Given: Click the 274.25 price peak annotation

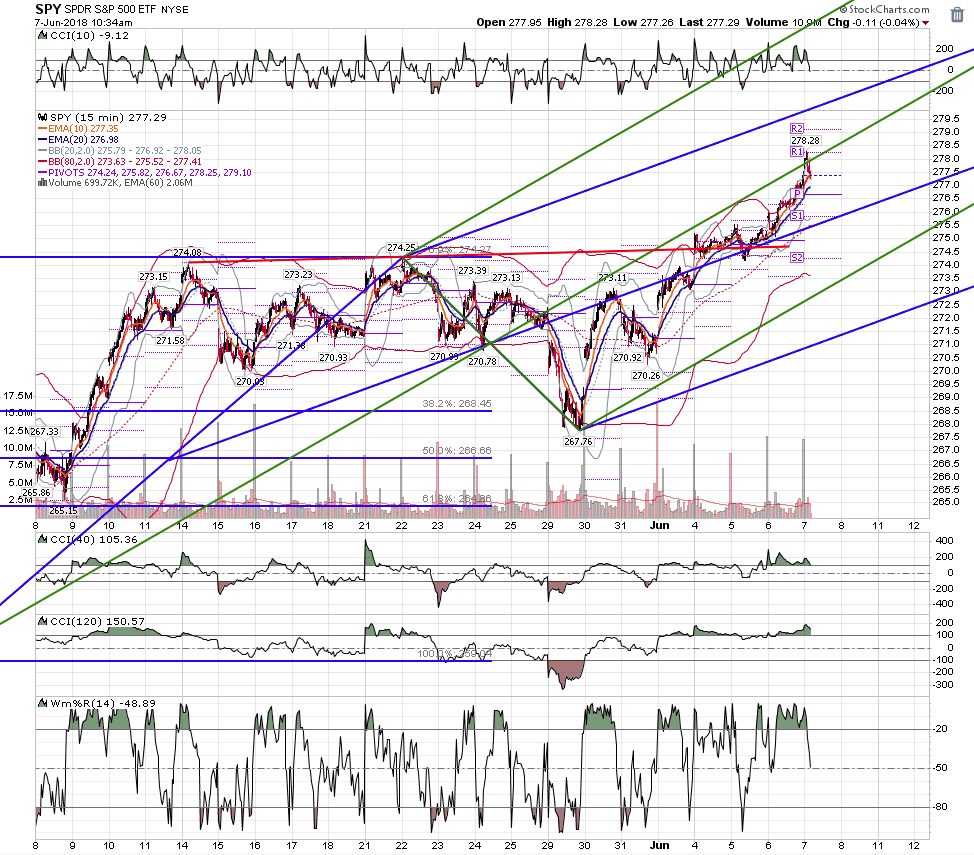Looking at the screenshot, I should (x=401, y=247).
